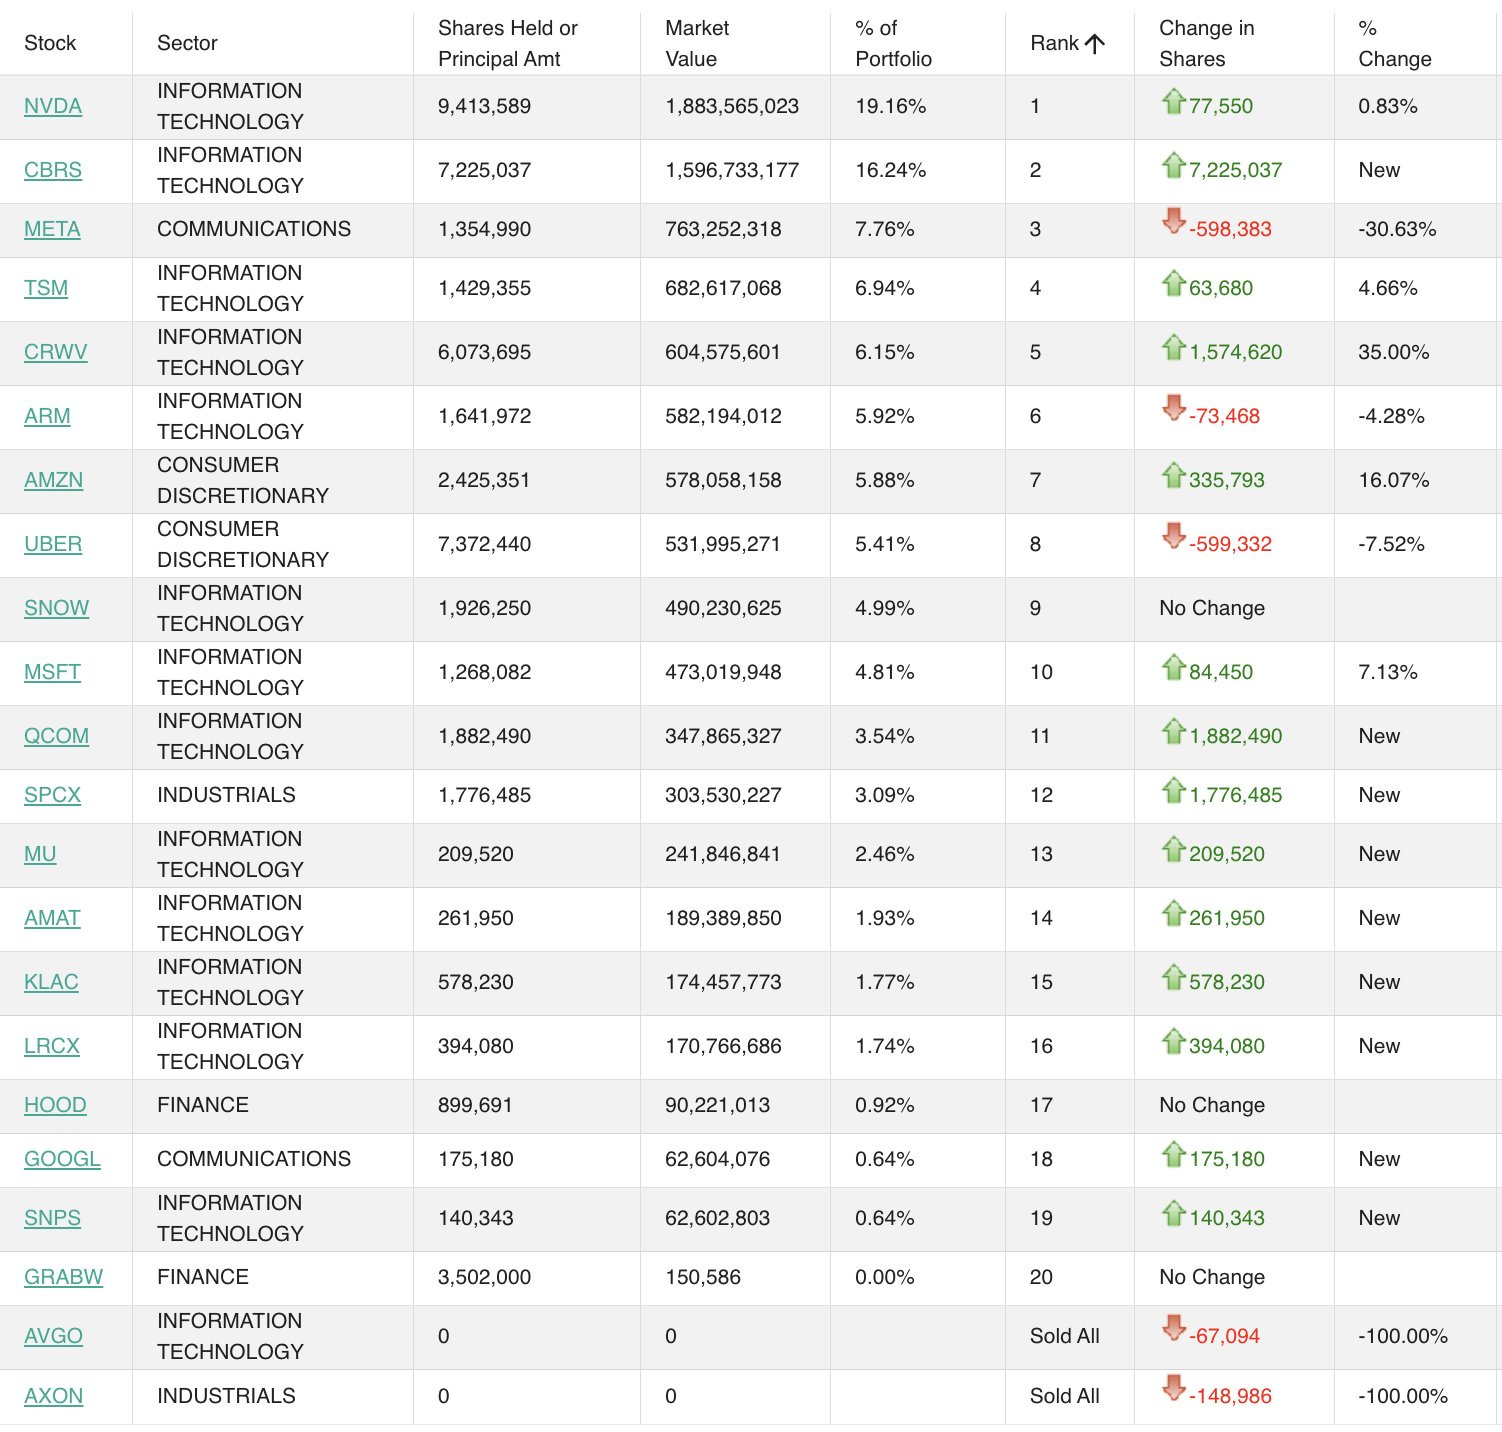This screenshot has height=1432, width=1502.
Task: Click the red arrow next to AXON's -148,986
Action: click(x=1173, y=1388)
